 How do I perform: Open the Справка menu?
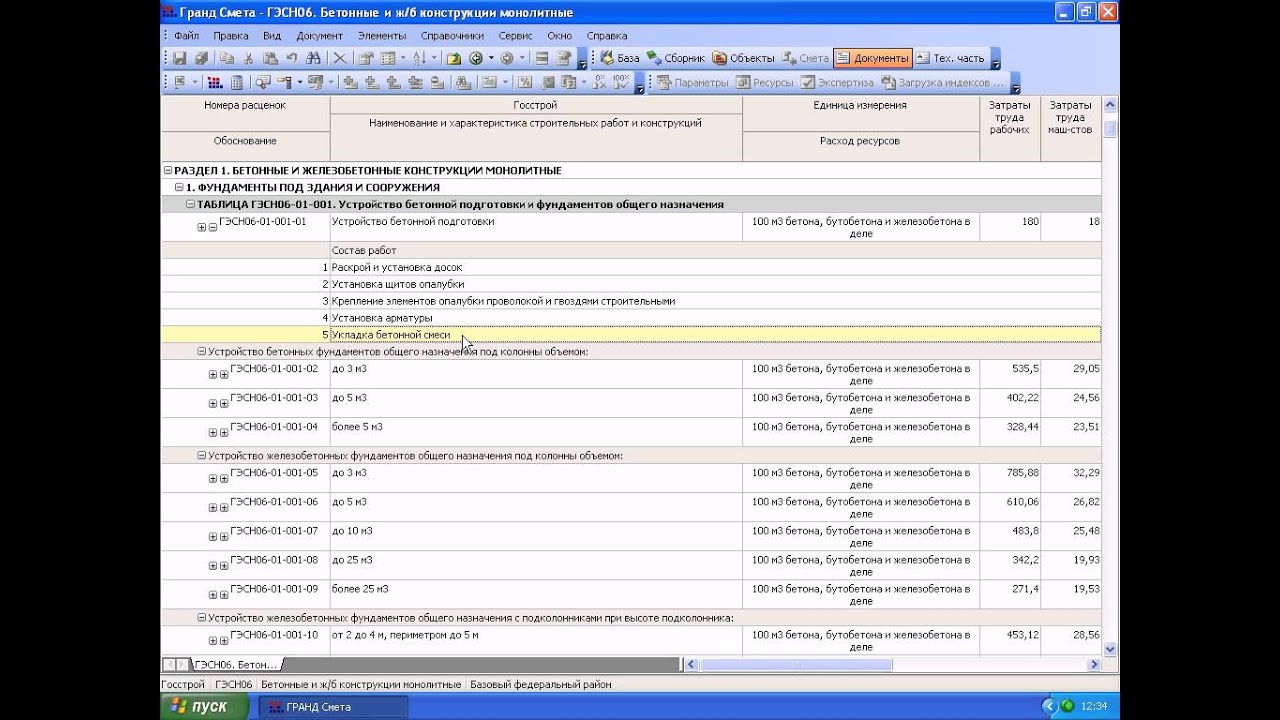click(607, 35)
